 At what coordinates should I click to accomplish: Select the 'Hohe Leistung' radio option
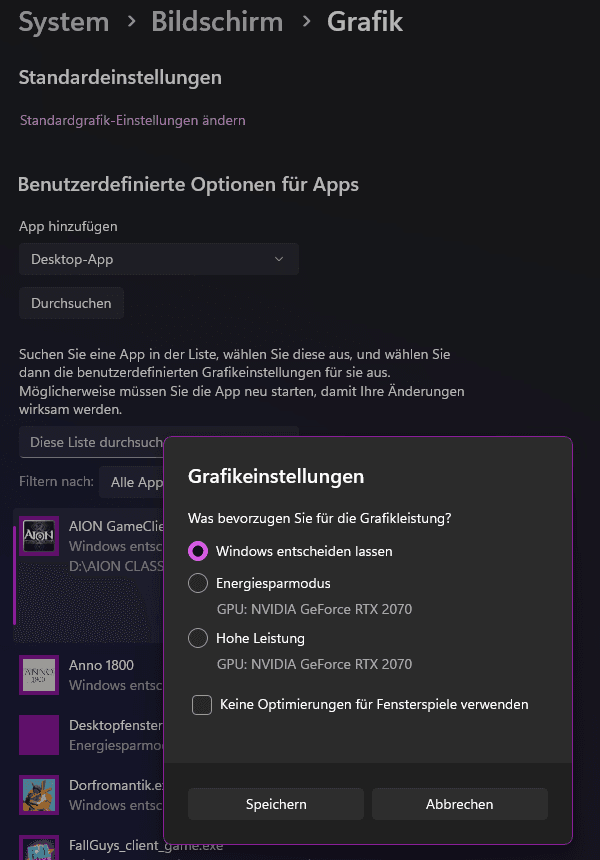coord(198,638)
